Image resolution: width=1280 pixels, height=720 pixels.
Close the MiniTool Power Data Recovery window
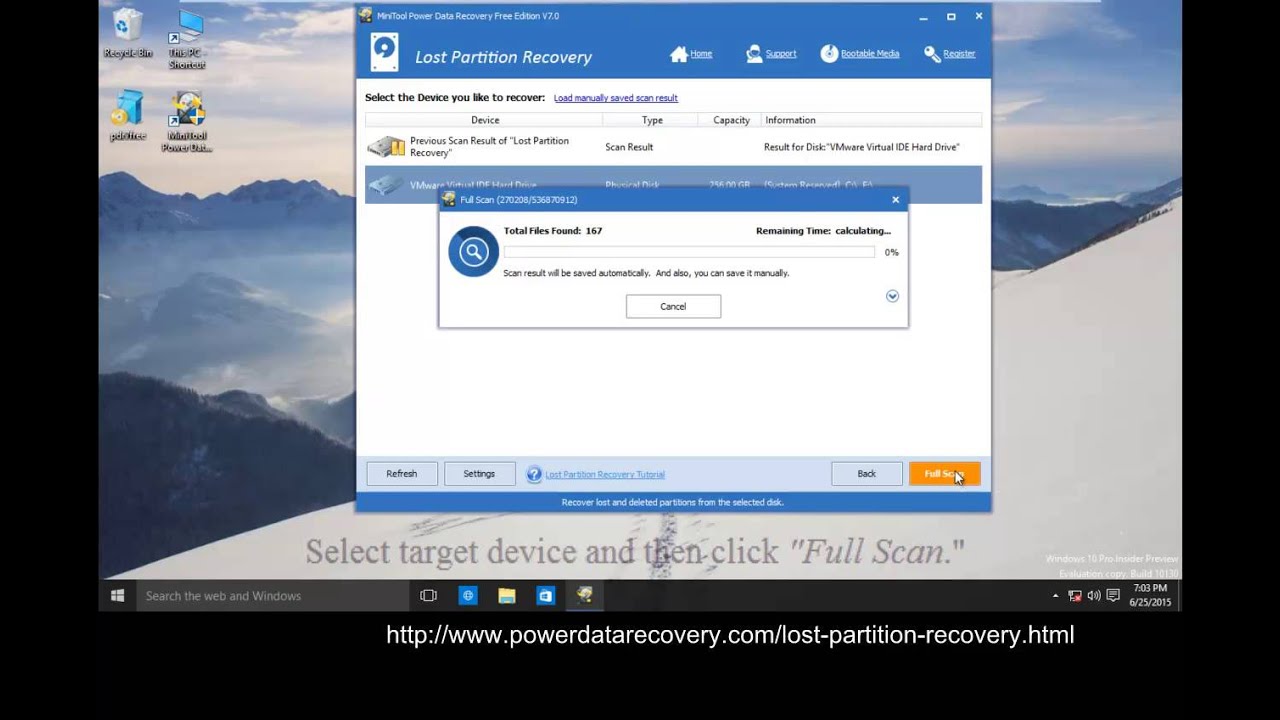pos(979,16)
